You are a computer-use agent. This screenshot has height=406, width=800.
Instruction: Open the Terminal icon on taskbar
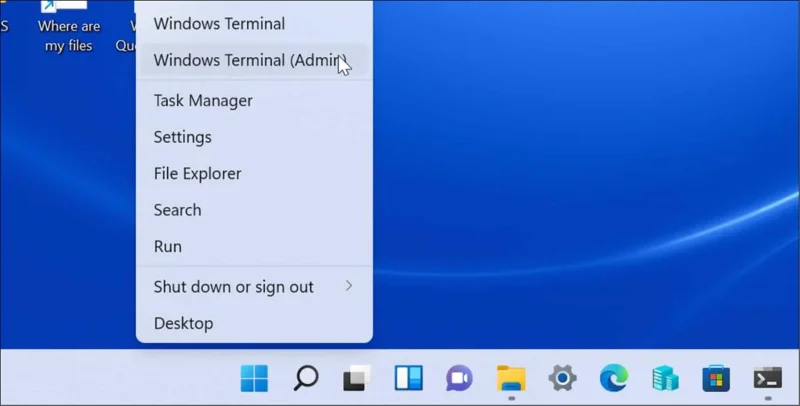[x=768, y=378]
